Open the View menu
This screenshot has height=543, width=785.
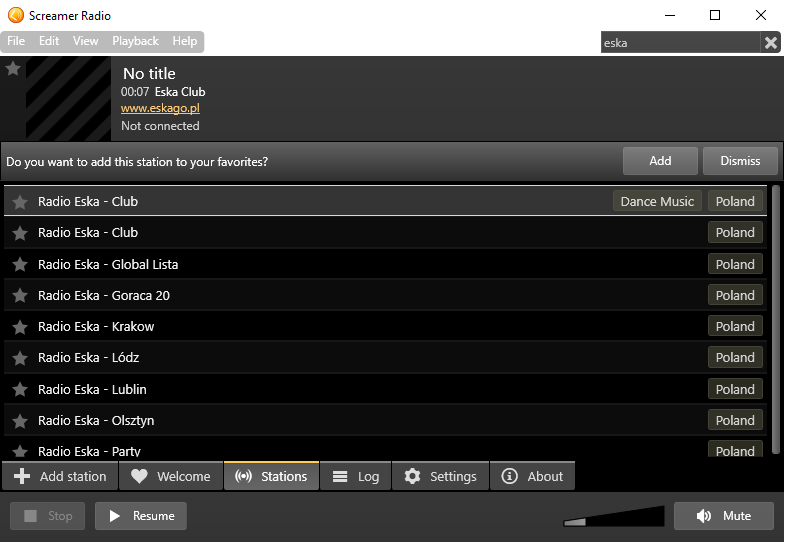pos(86,41)
